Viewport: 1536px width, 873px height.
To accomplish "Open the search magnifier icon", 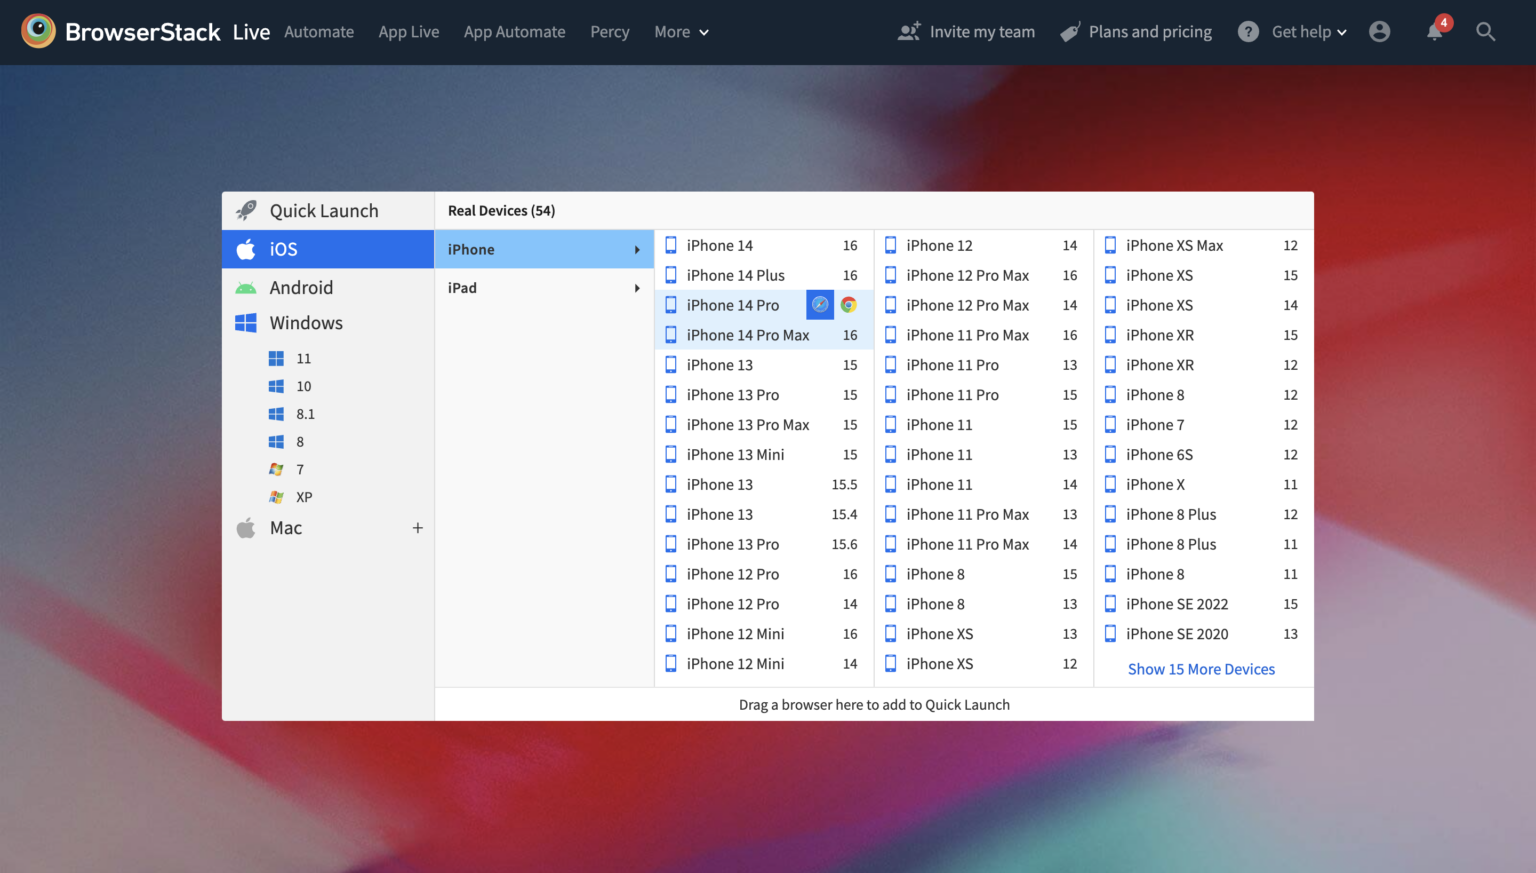I will coord(1485,31).
